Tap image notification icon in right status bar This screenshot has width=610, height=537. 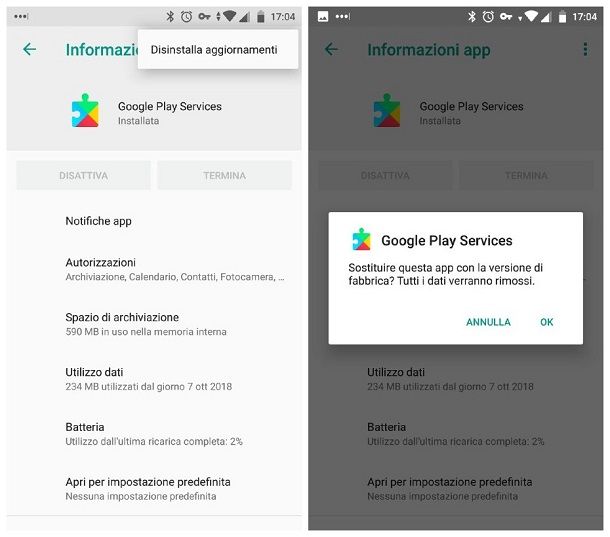(x=323, y=17)
